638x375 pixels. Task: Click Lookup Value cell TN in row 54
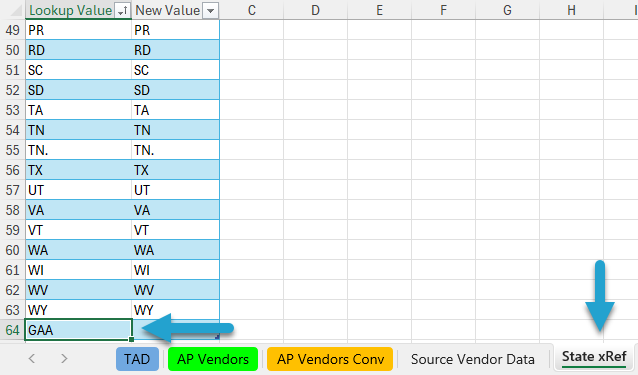[x=79, y=130]
